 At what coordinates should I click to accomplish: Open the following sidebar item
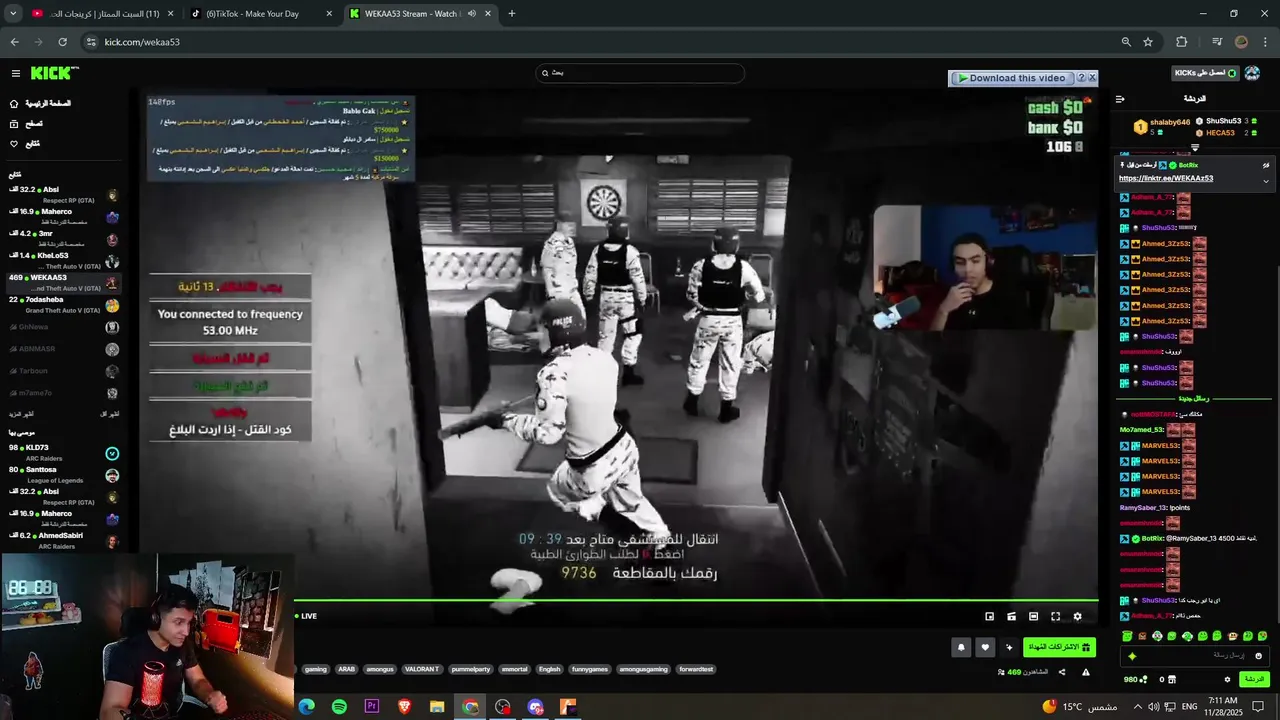point(25,144)
